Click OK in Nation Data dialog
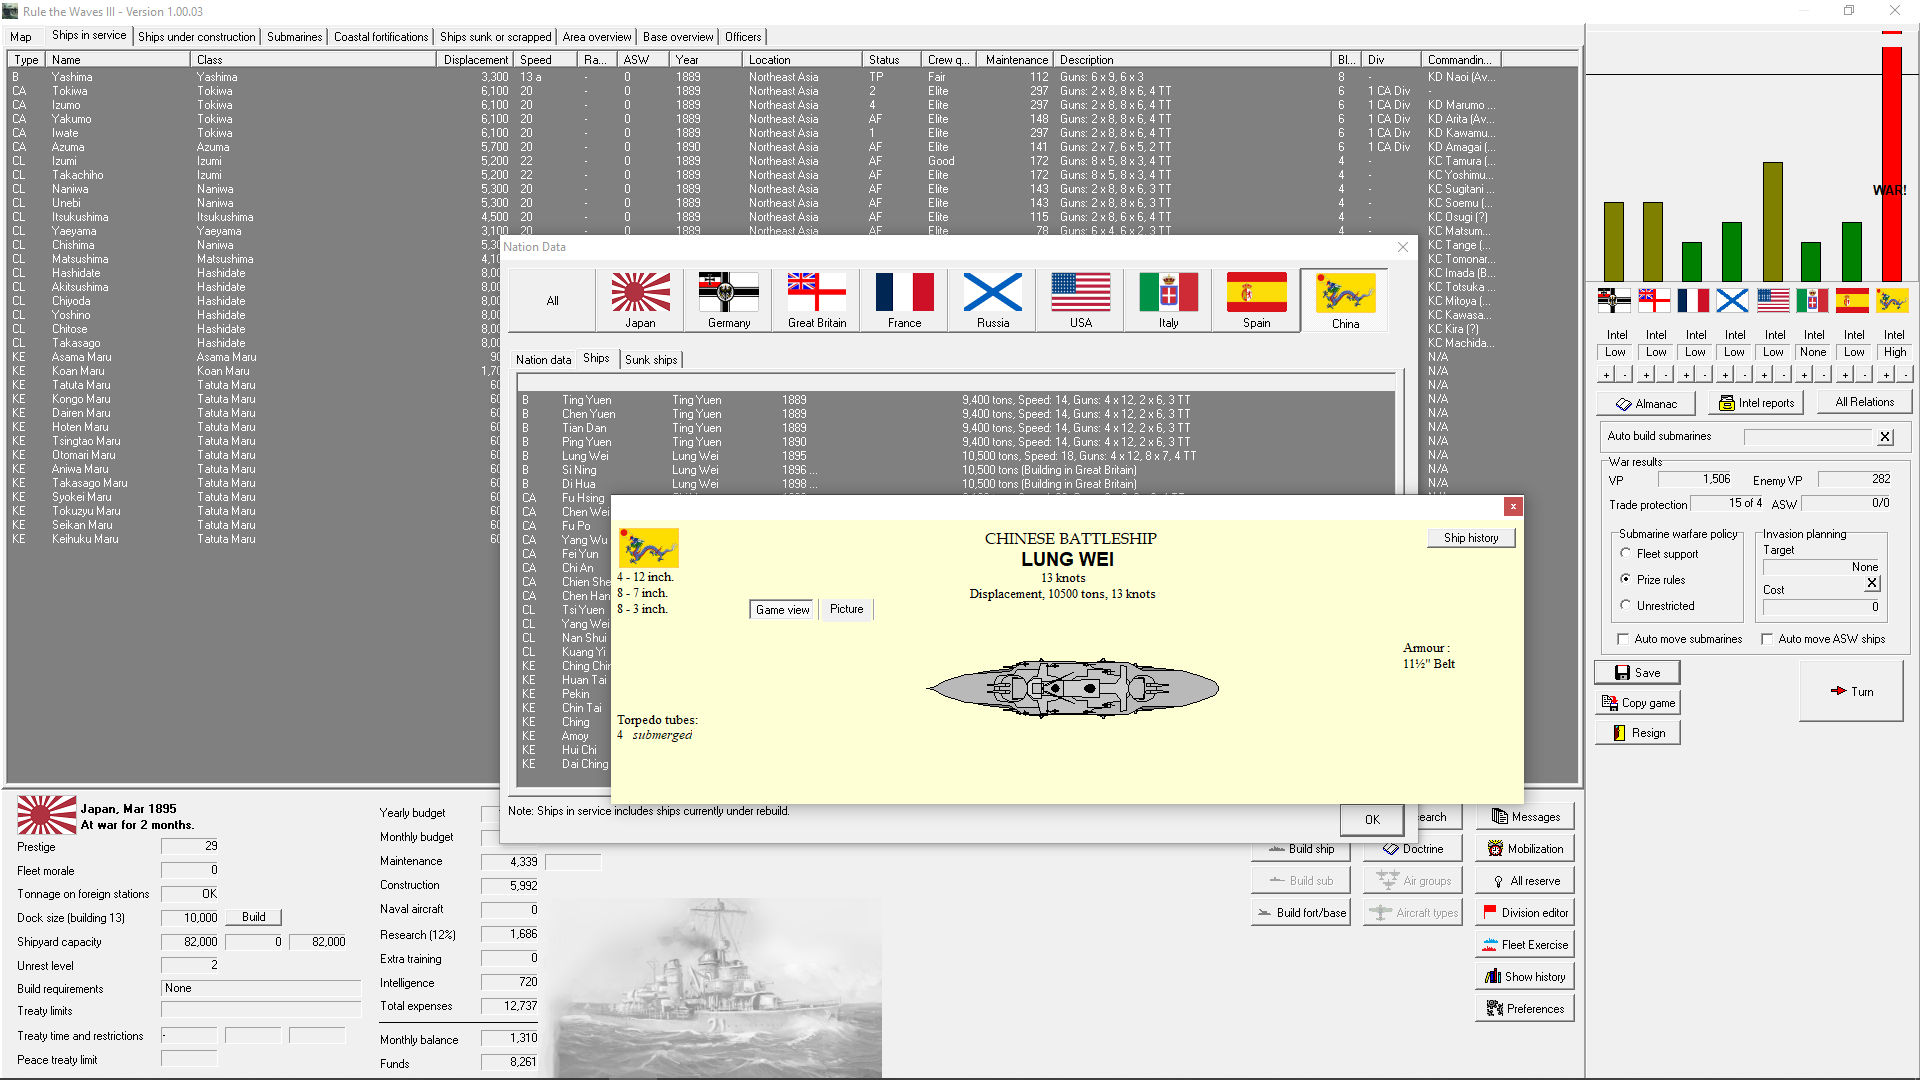1920x1080 pixels. (1372, 819)
